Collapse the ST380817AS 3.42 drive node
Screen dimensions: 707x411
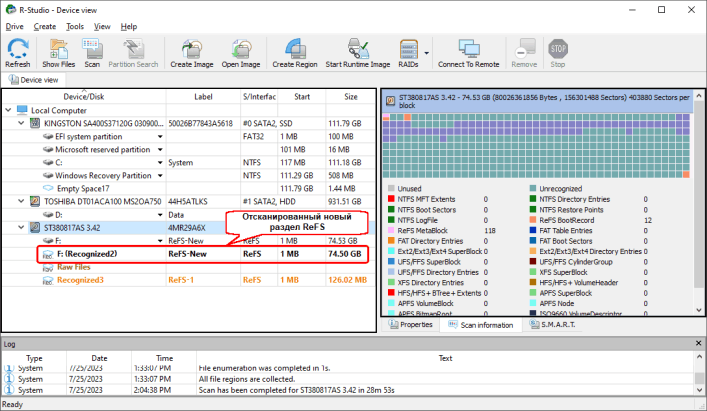point(21,227)
